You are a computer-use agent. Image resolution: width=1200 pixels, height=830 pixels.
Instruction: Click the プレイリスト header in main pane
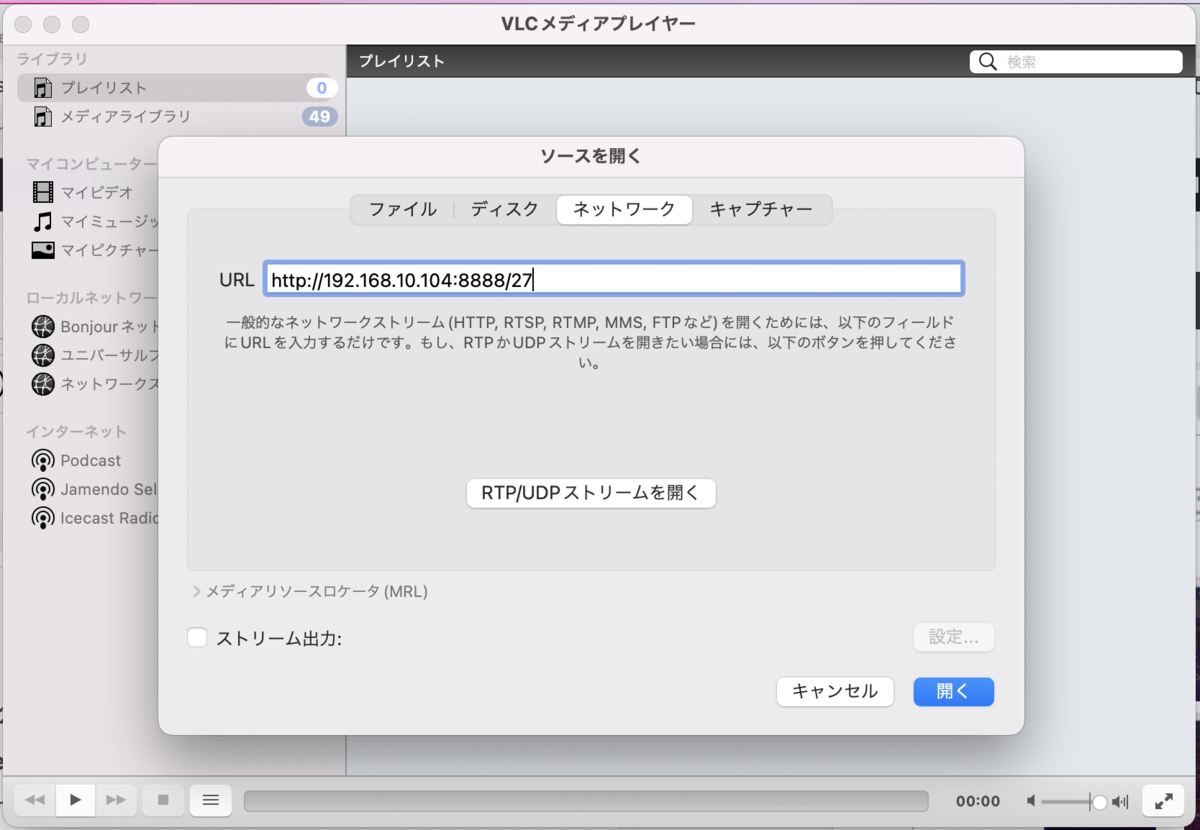402,62
